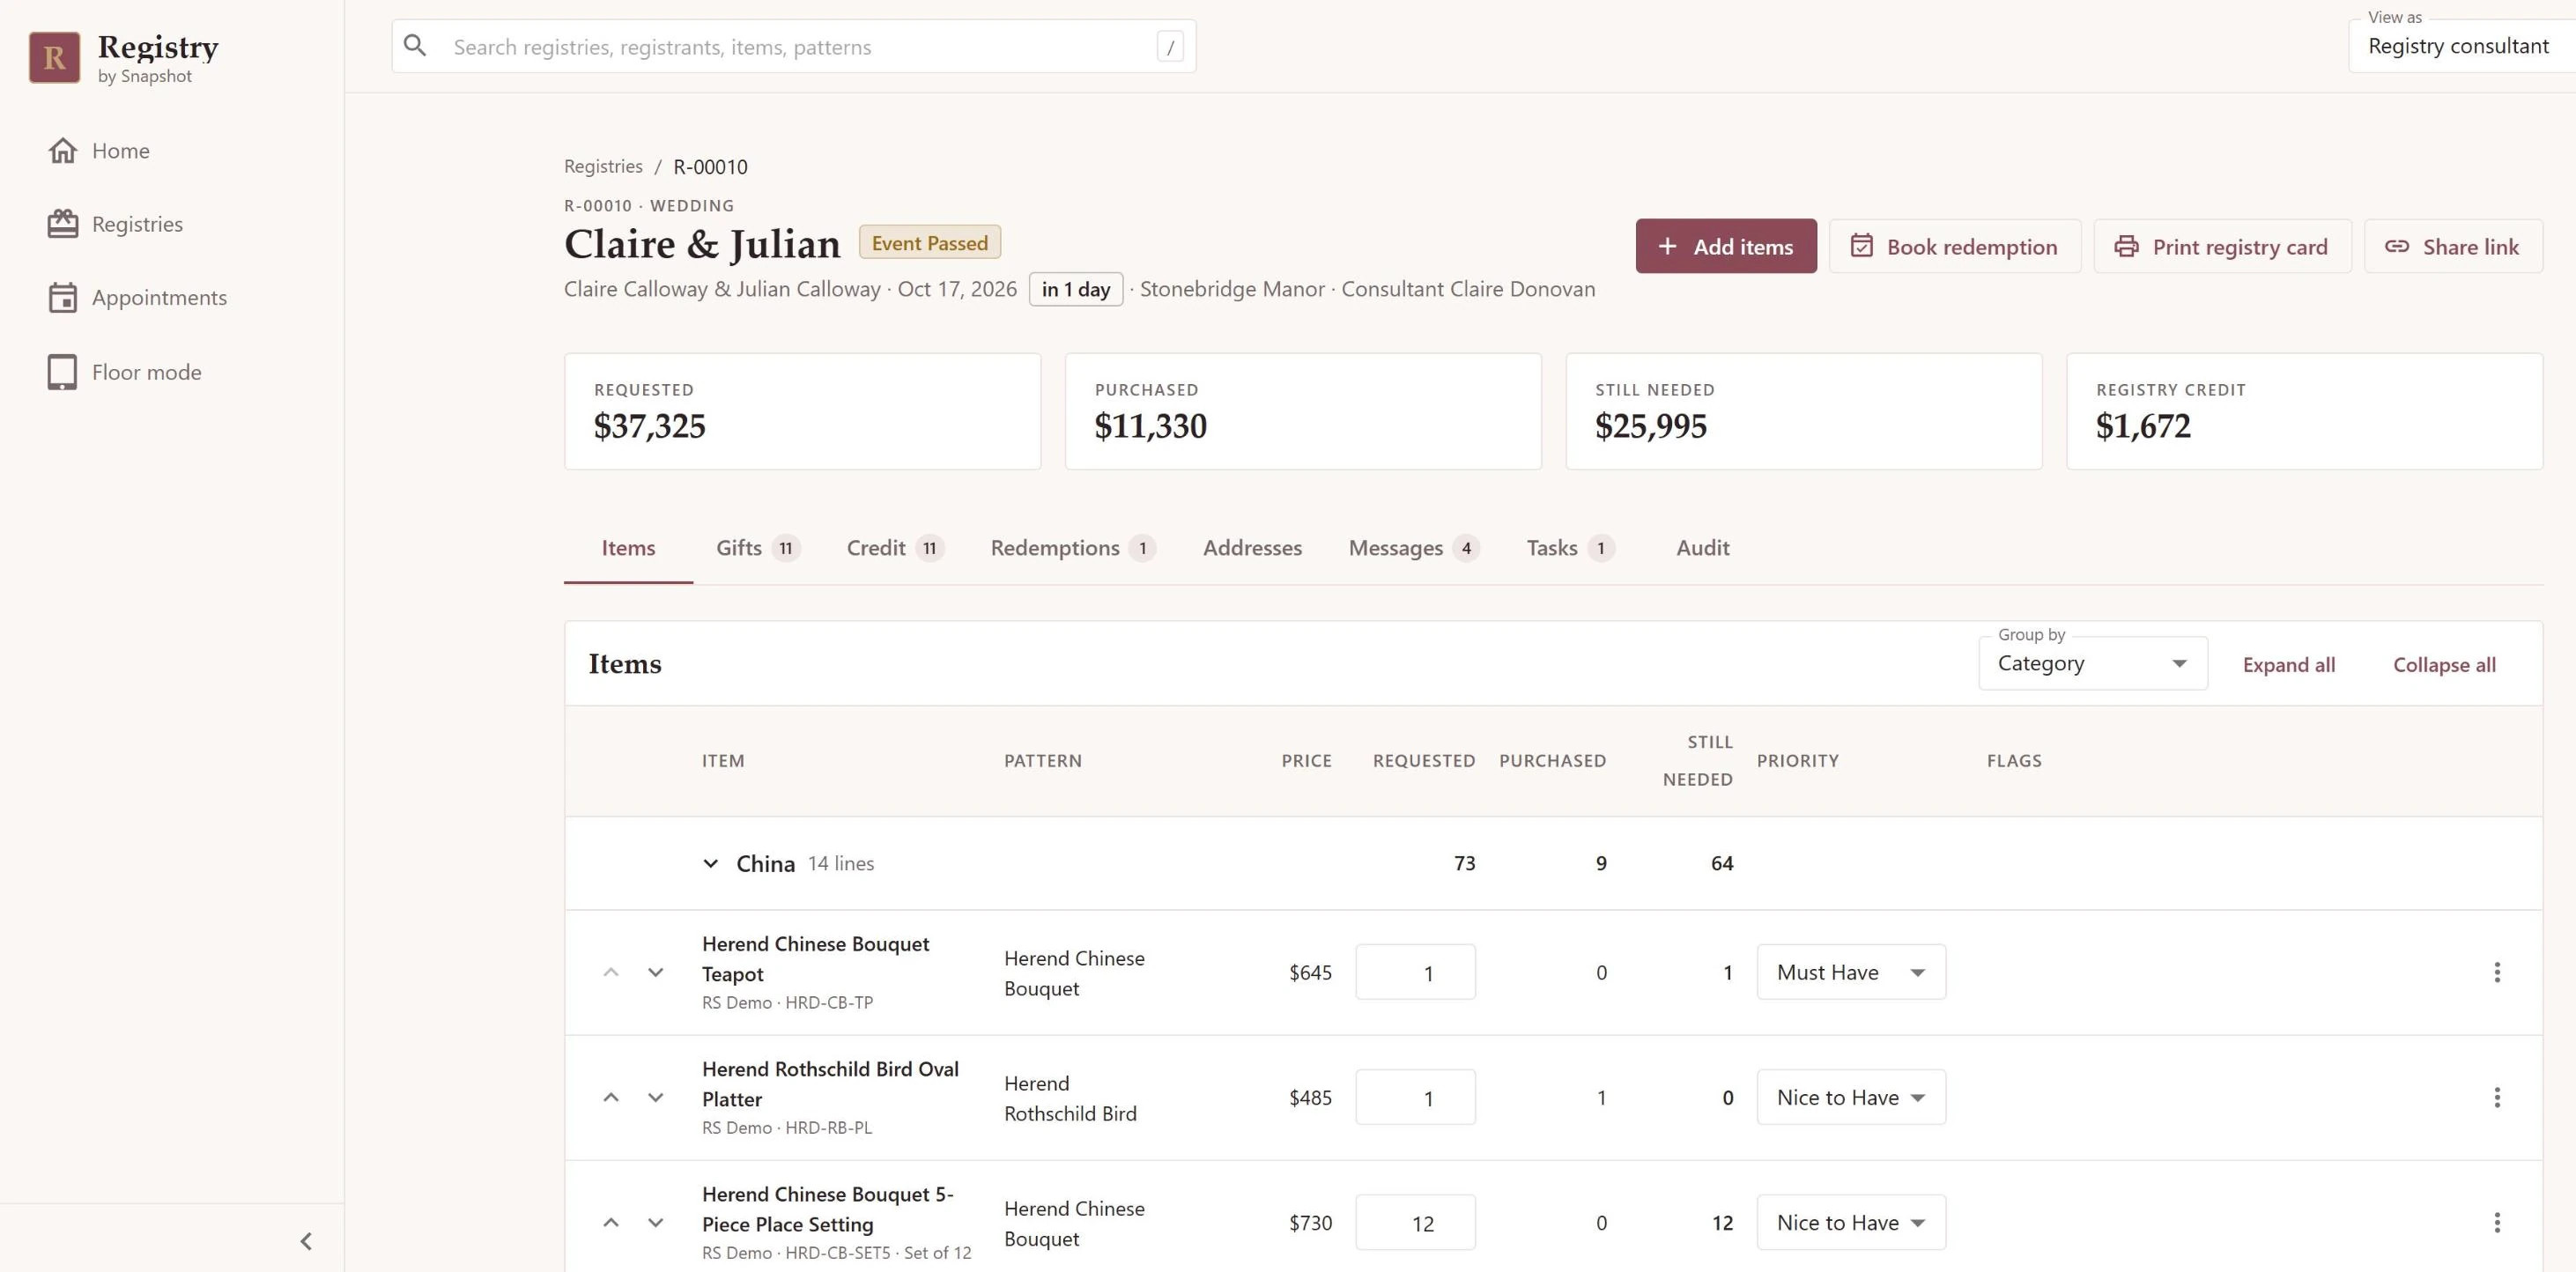The width and height of the screenshot is (2576, 1272).
Task: Open more options for the Herend Chinese Bouquet Teapot row
Action: [x=2497, y=972]
